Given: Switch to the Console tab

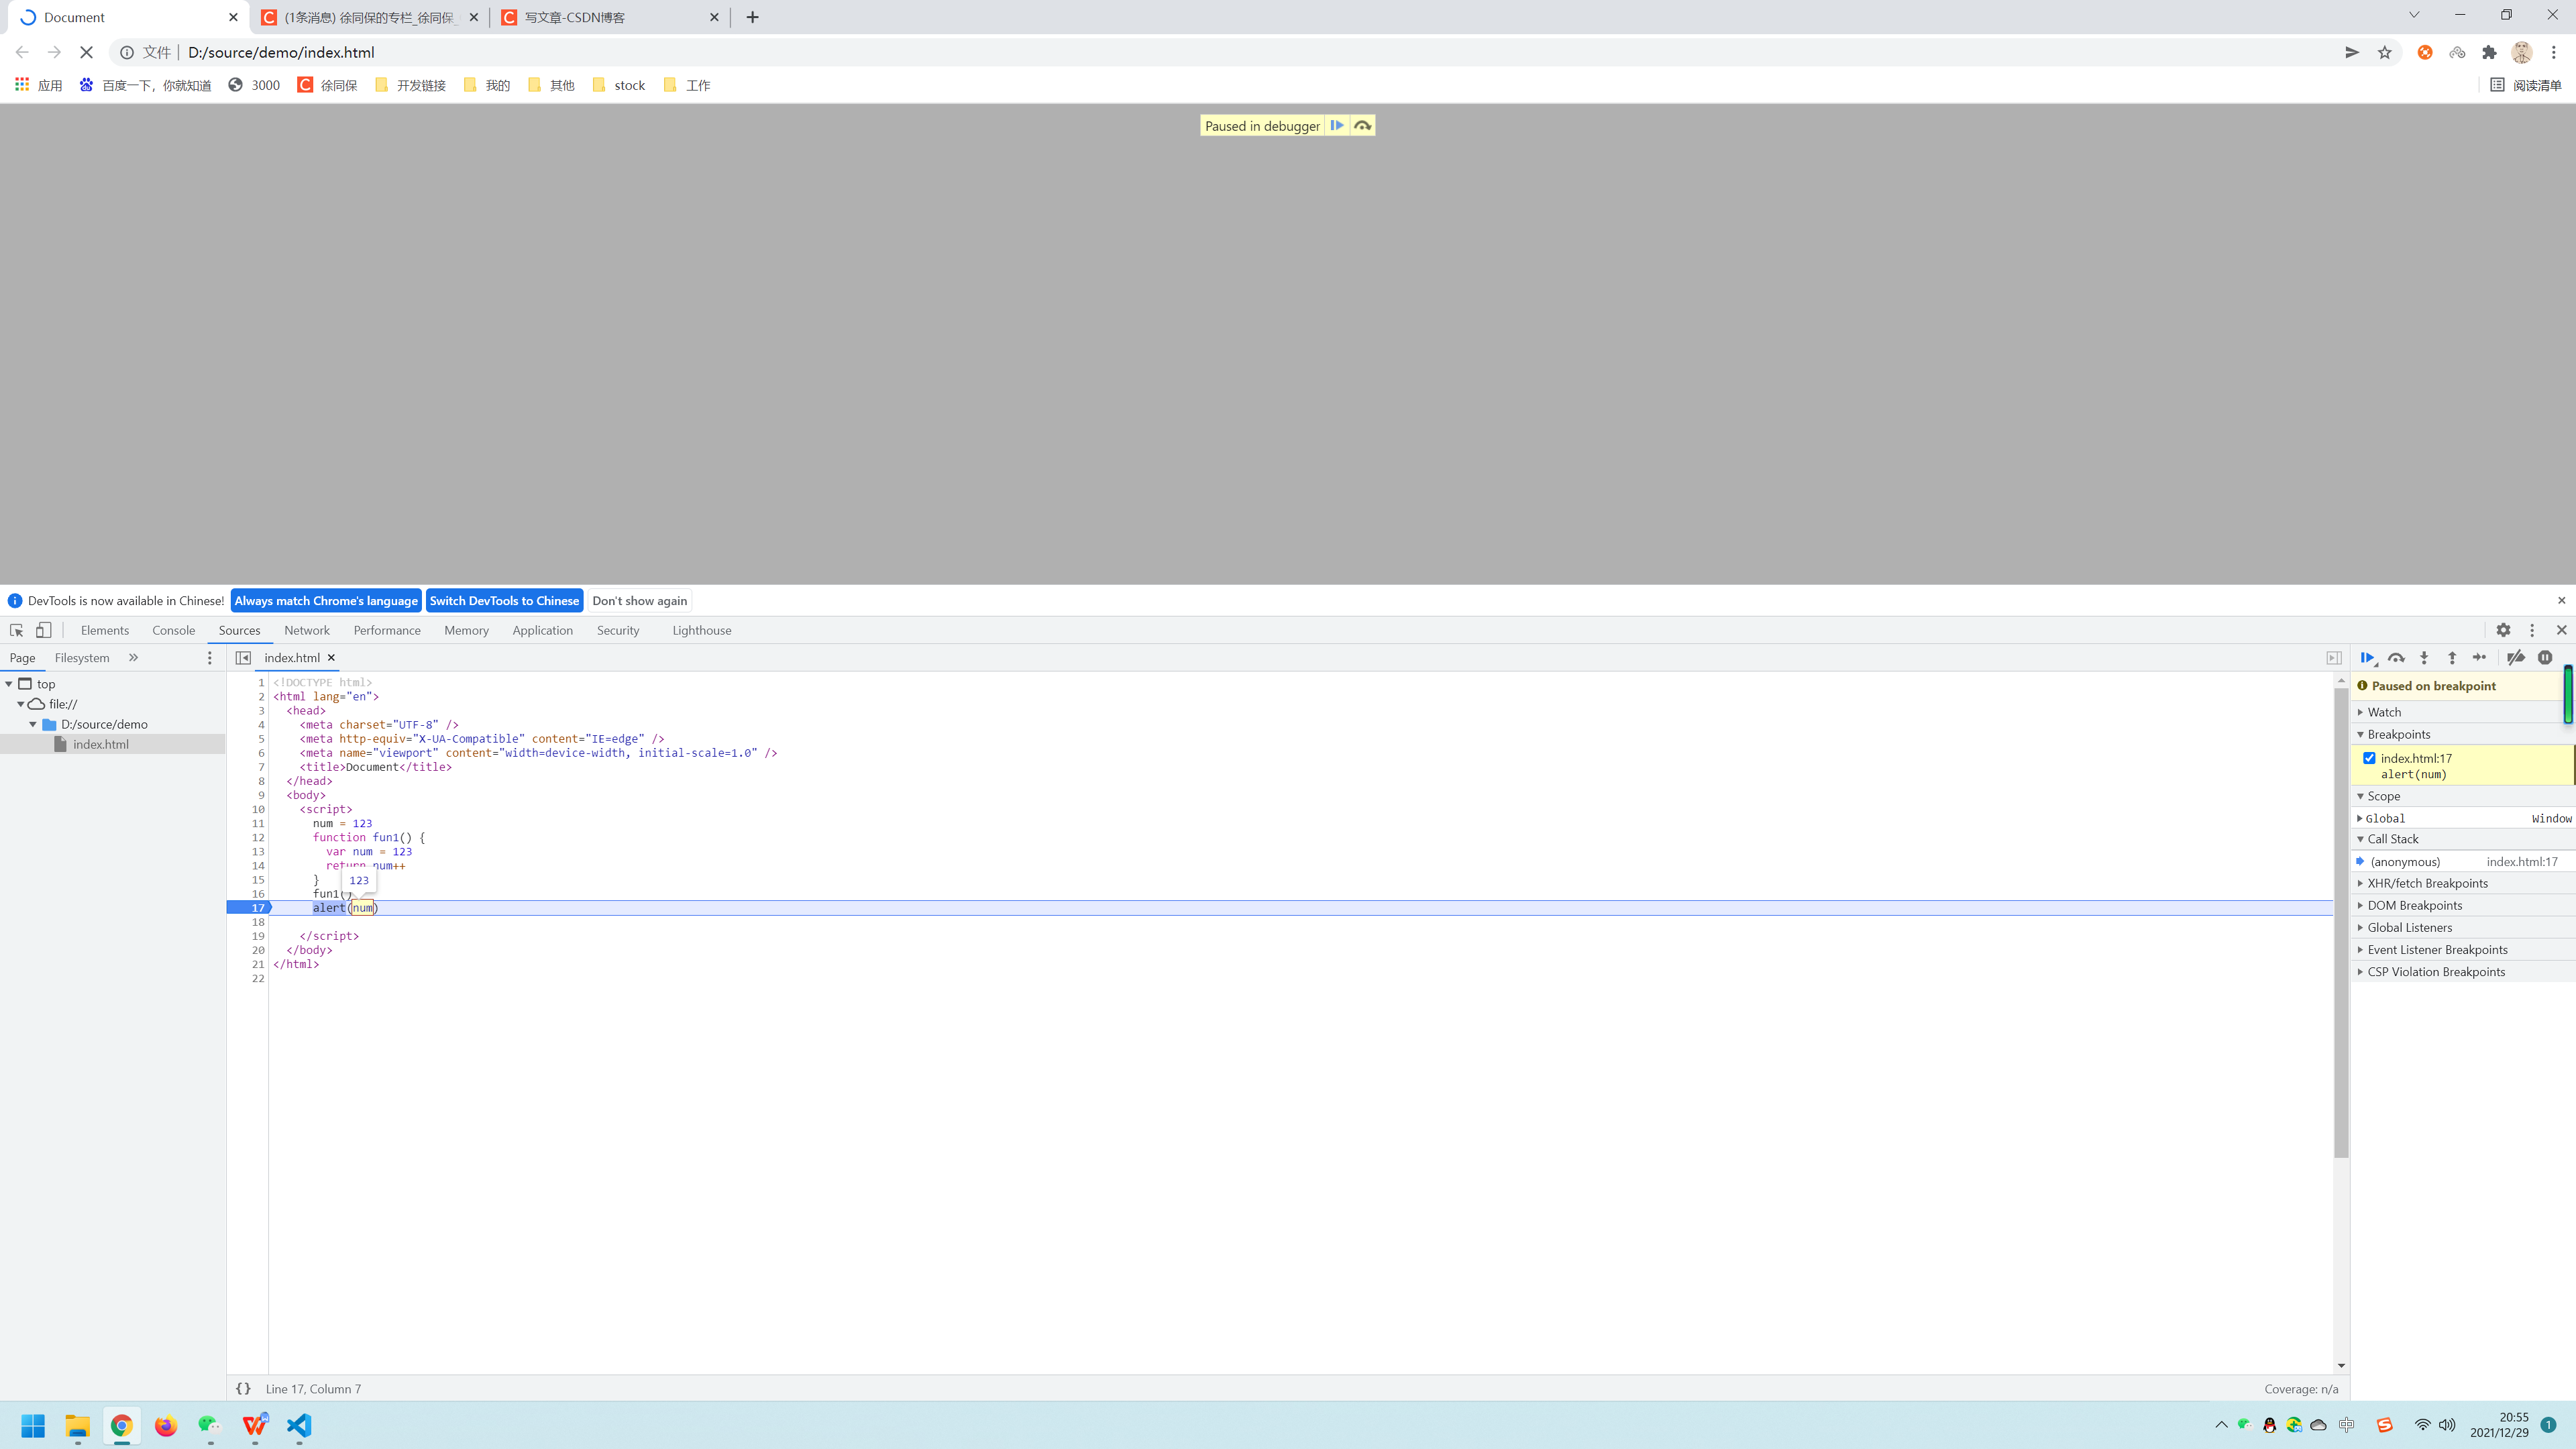Looking at the screenshot, I should pos(173,630).
